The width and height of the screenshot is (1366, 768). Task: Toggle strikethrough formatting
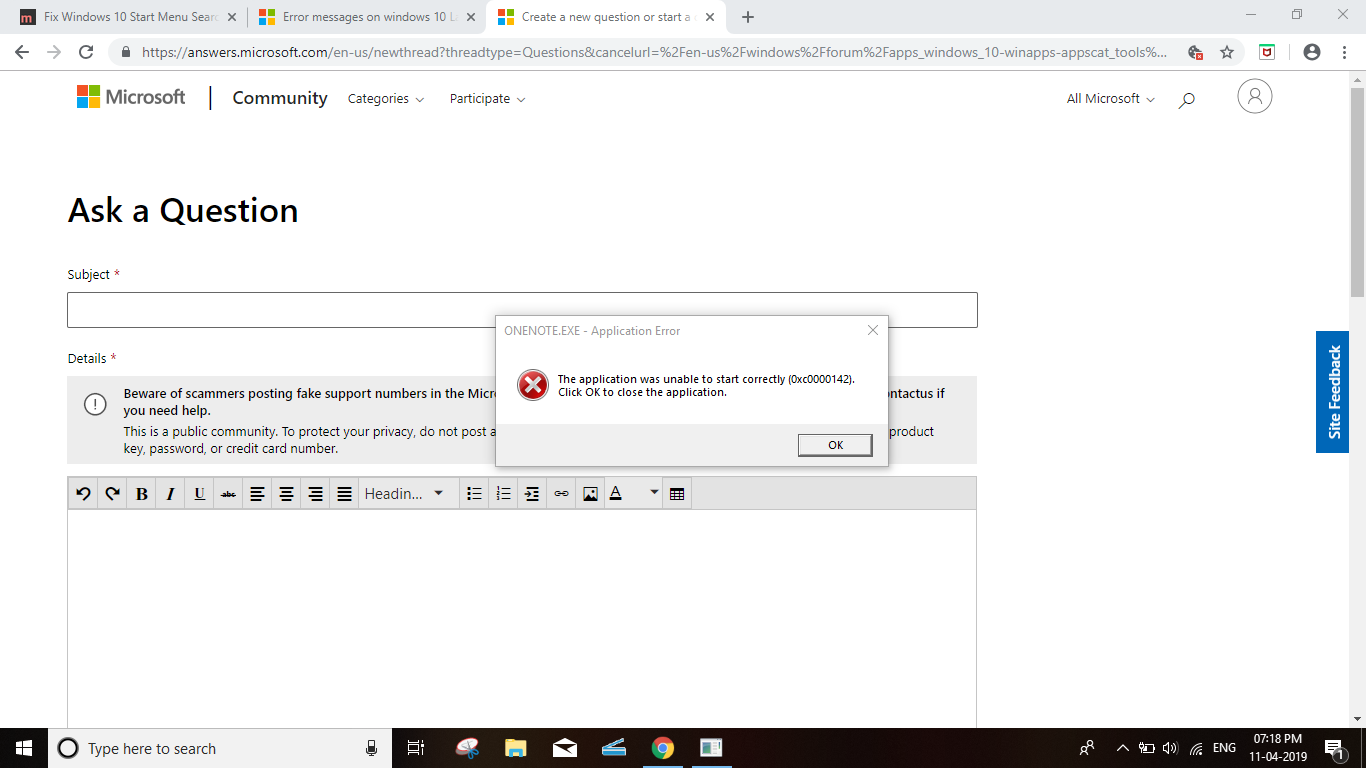(228, 493)
